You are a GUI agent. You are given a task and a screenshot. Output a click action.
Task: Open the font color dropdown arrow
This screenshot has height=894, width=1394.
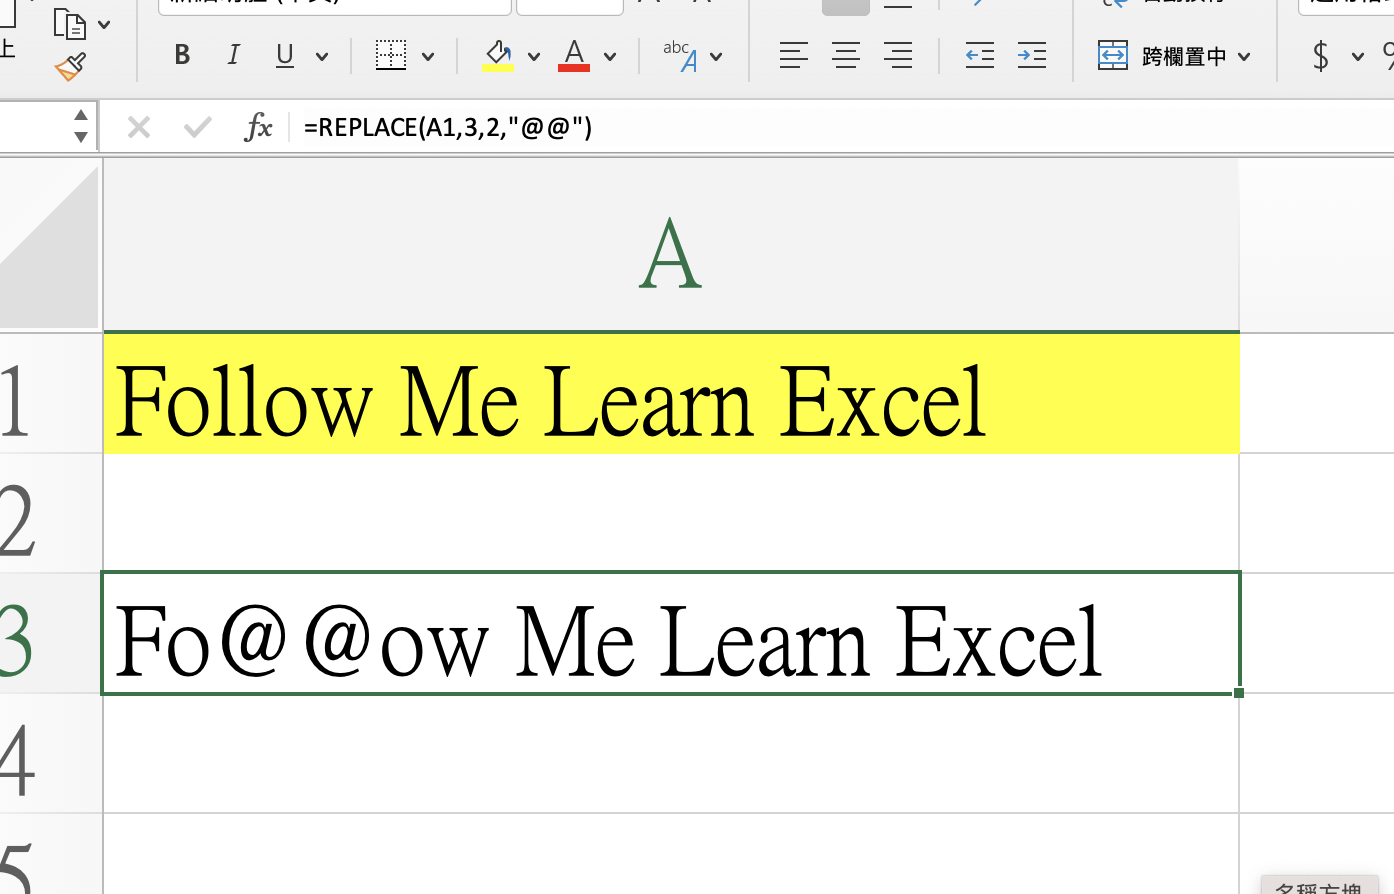coord(610,57)
